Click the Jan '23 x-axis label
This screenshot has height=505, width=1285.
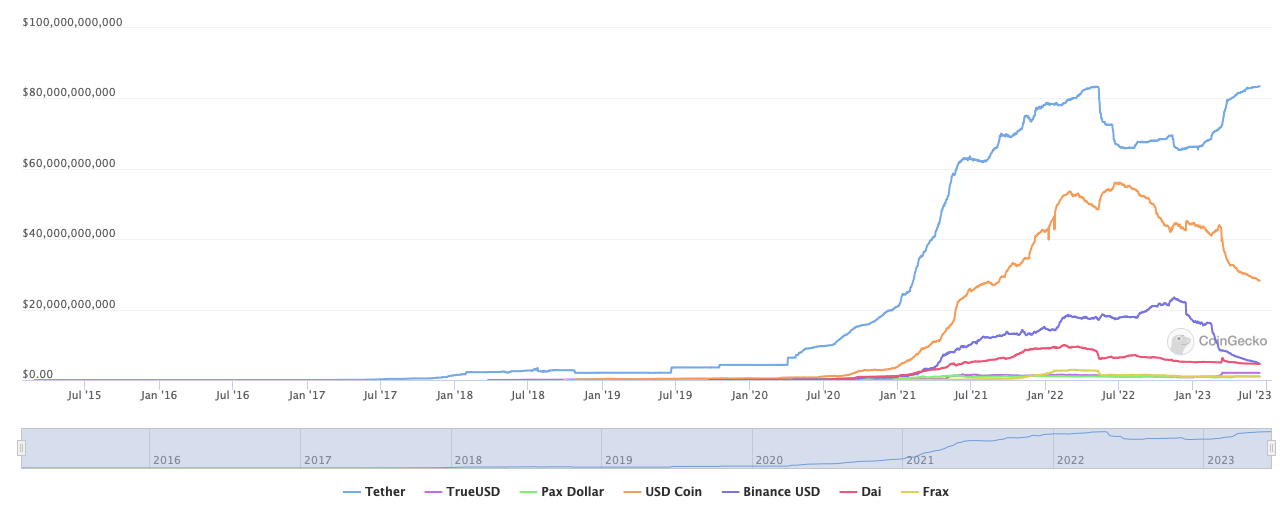click(x=1193, y=395)
